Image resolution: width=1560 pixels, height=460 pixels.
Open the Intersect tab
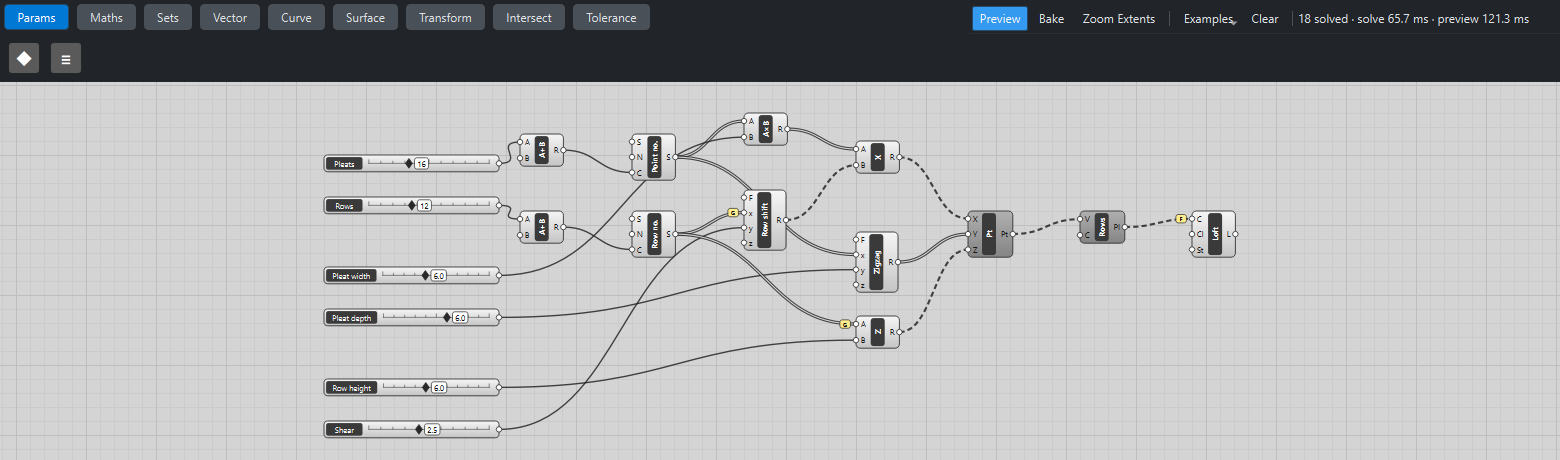(529, 17)
